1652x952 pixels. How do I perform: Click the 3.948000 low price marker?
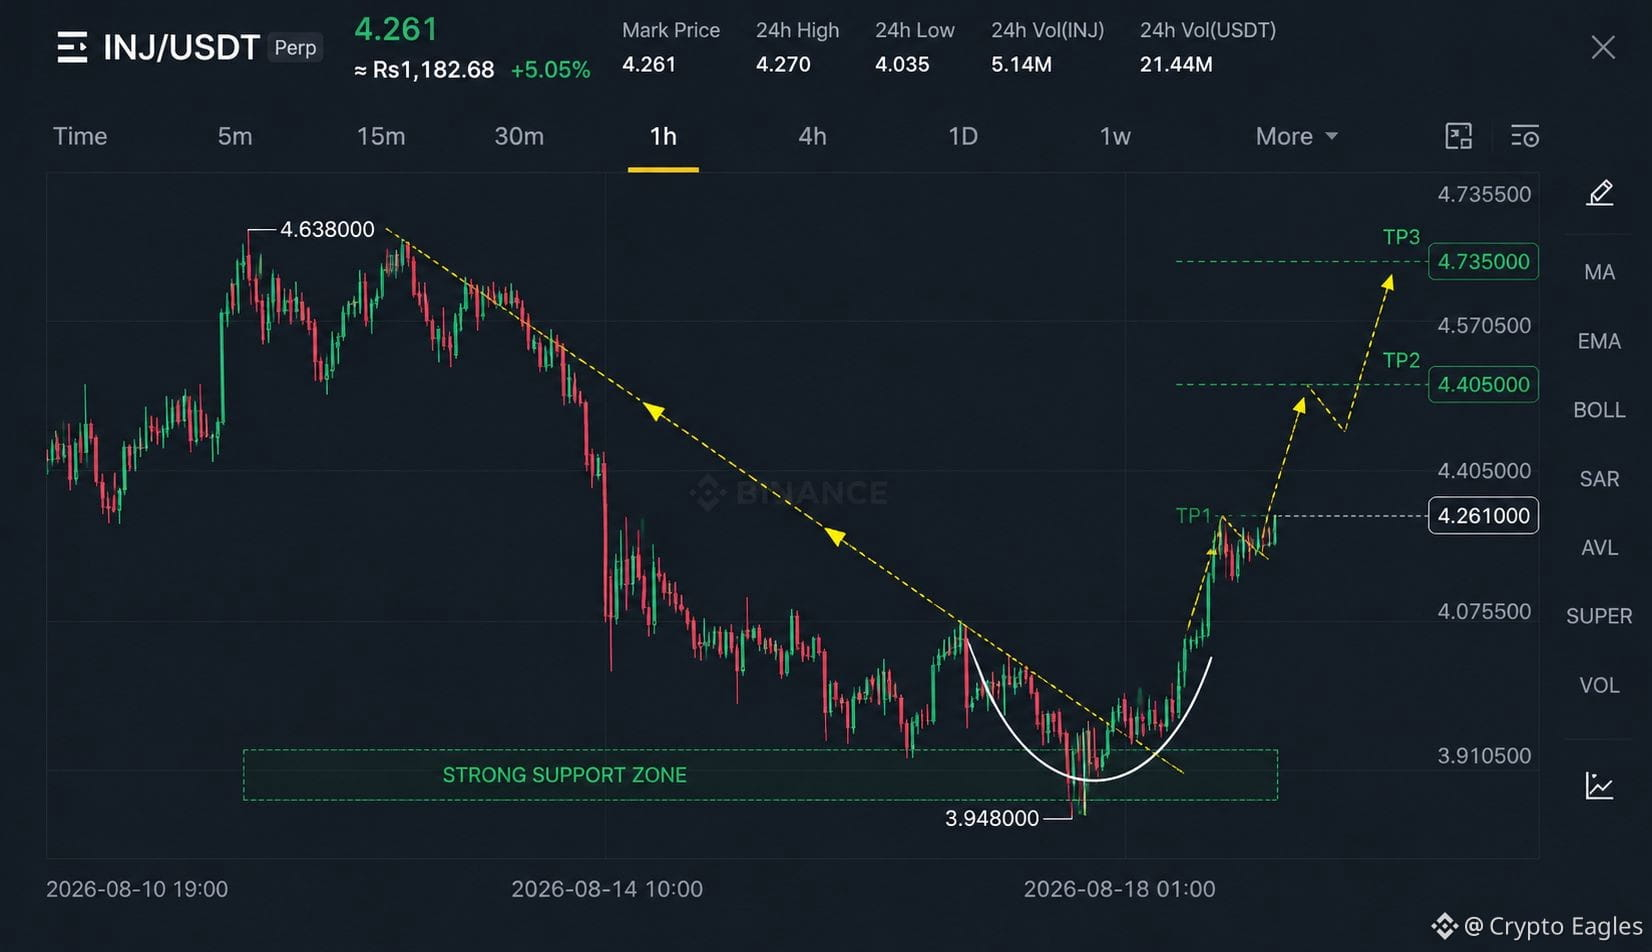(x=992, y=818)
